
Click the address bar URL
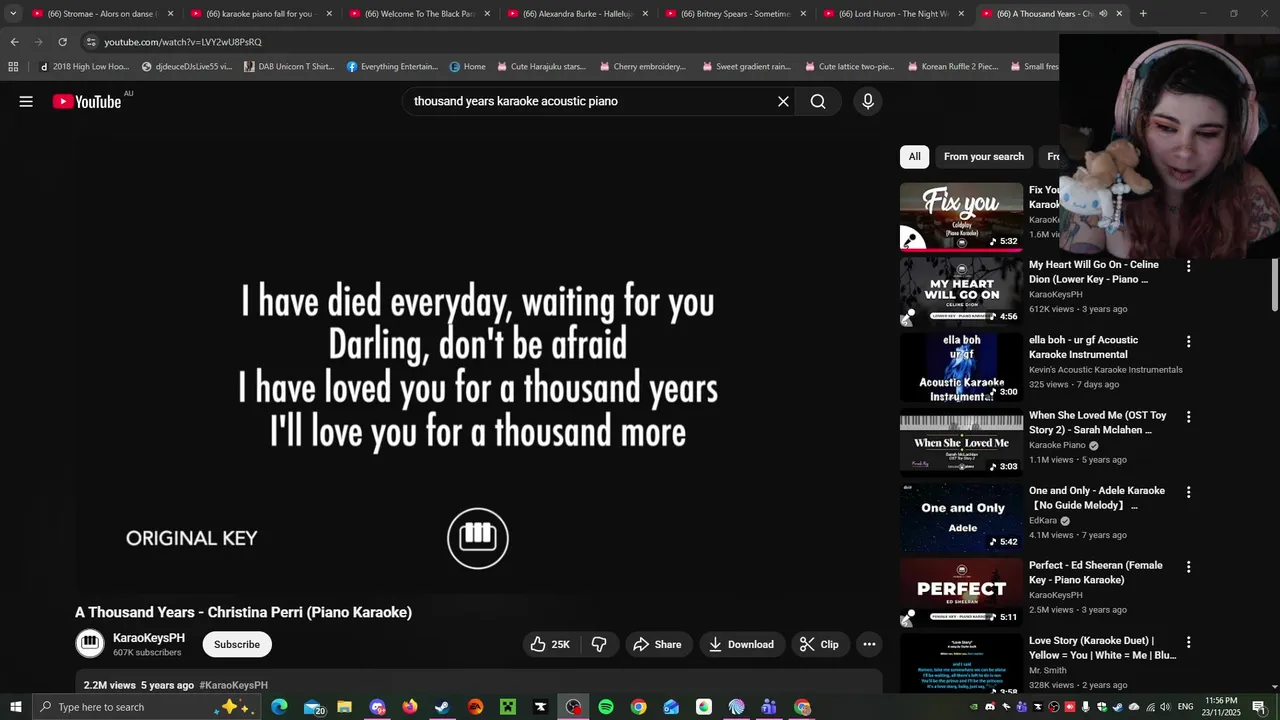[x=183, y=42]
